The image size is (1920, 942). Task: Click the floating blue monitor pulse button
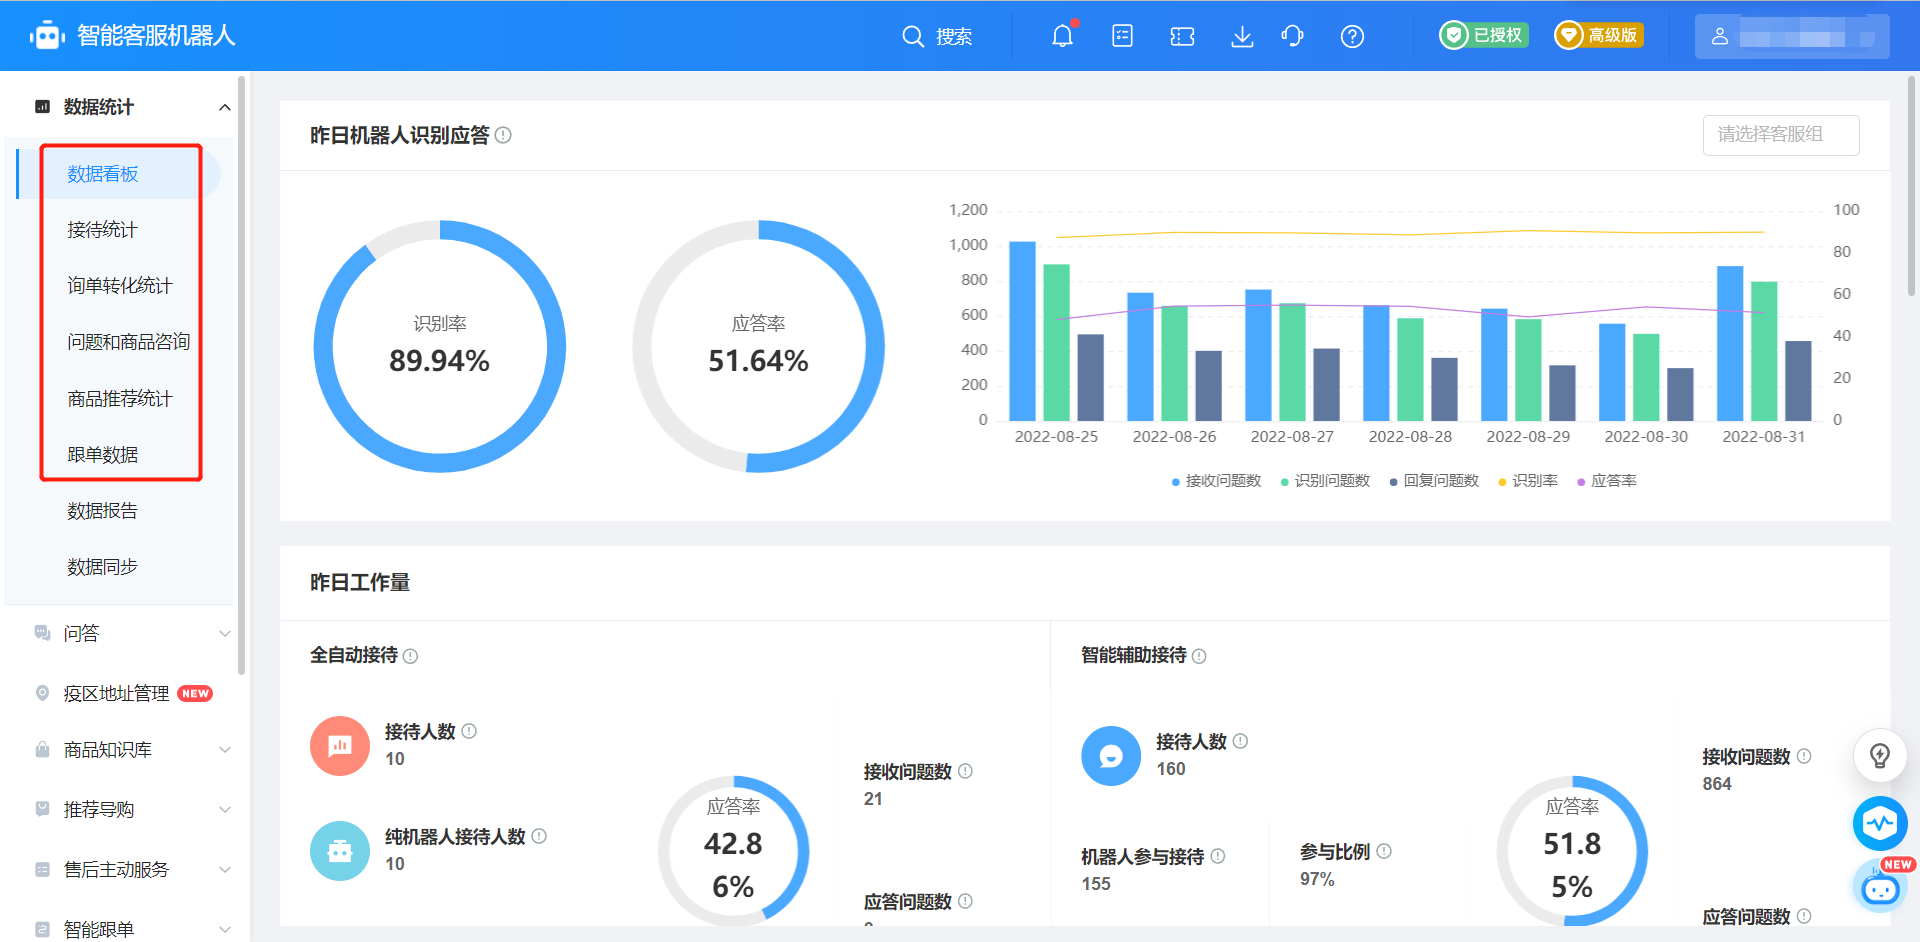1880,823
